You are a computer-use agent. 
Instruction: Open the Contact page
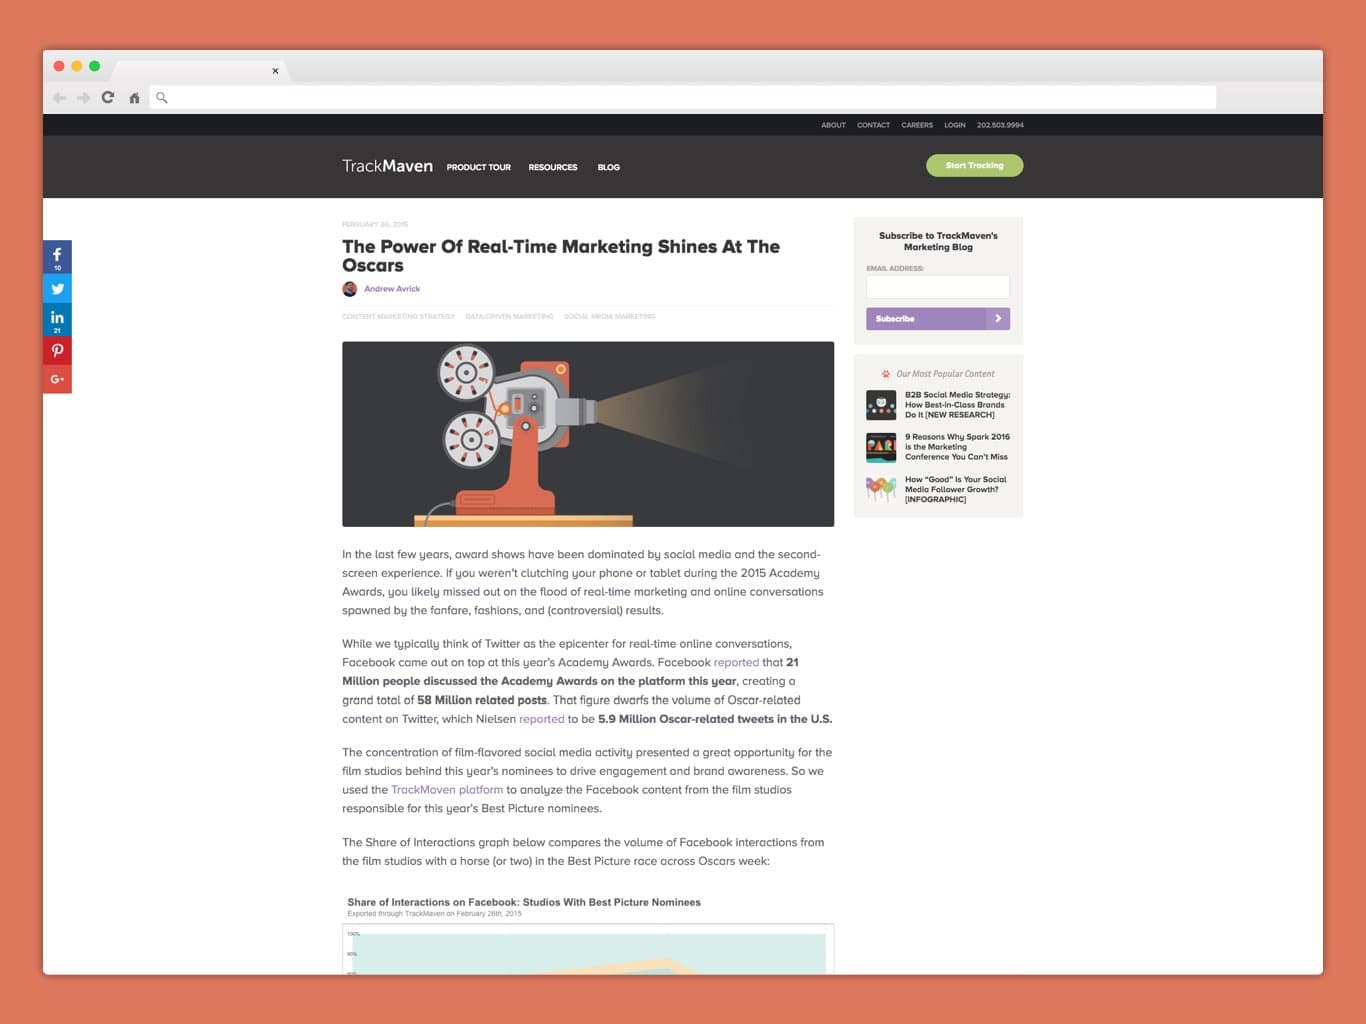(873, 125)
